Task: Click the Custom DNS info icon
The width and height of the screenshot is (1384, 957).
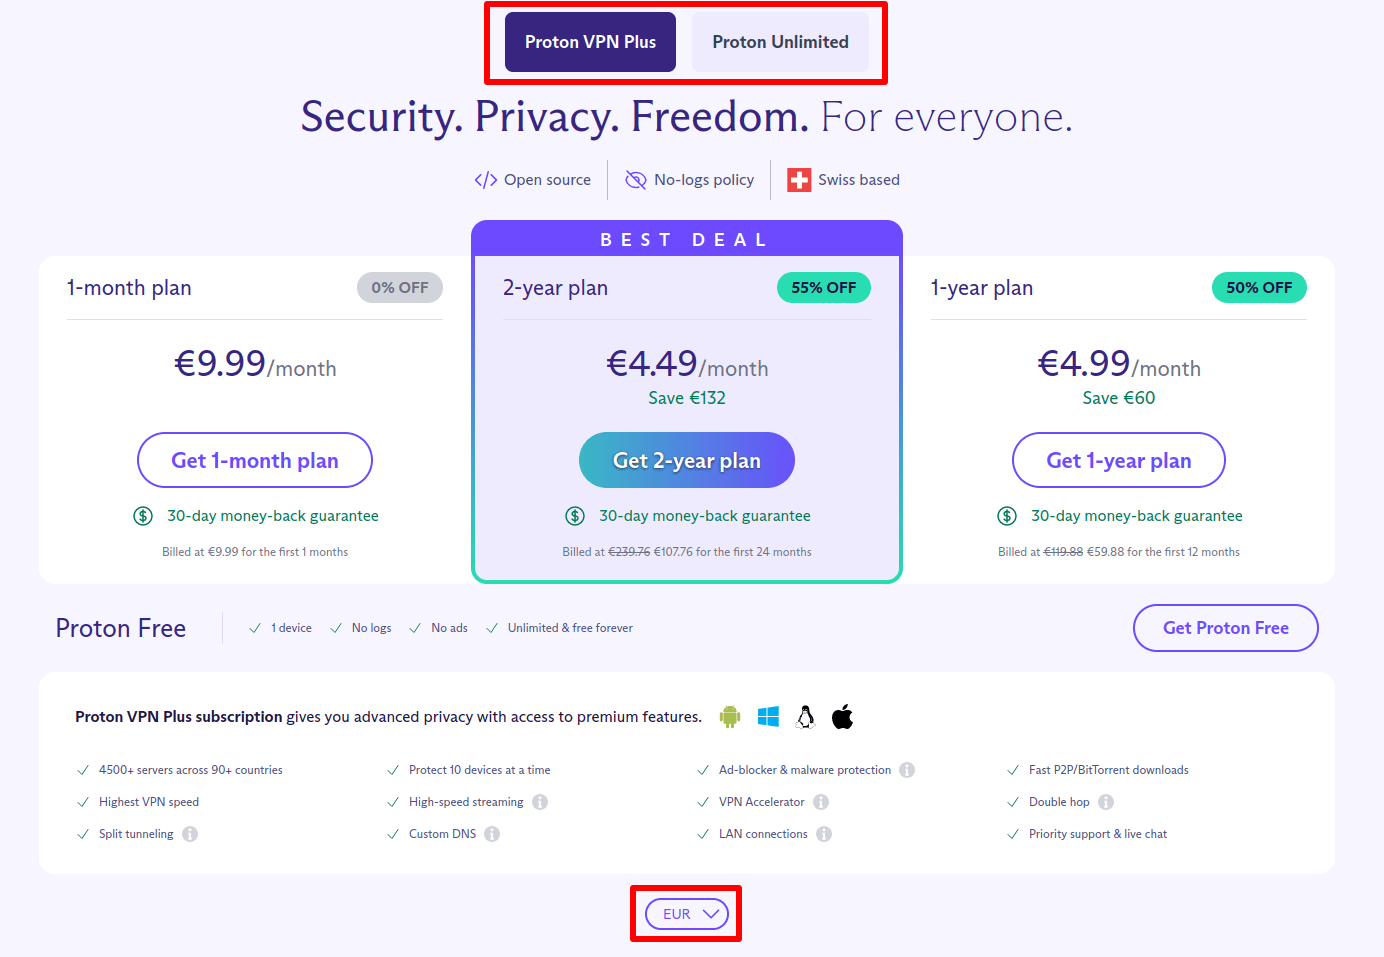Action: (492, 834)
